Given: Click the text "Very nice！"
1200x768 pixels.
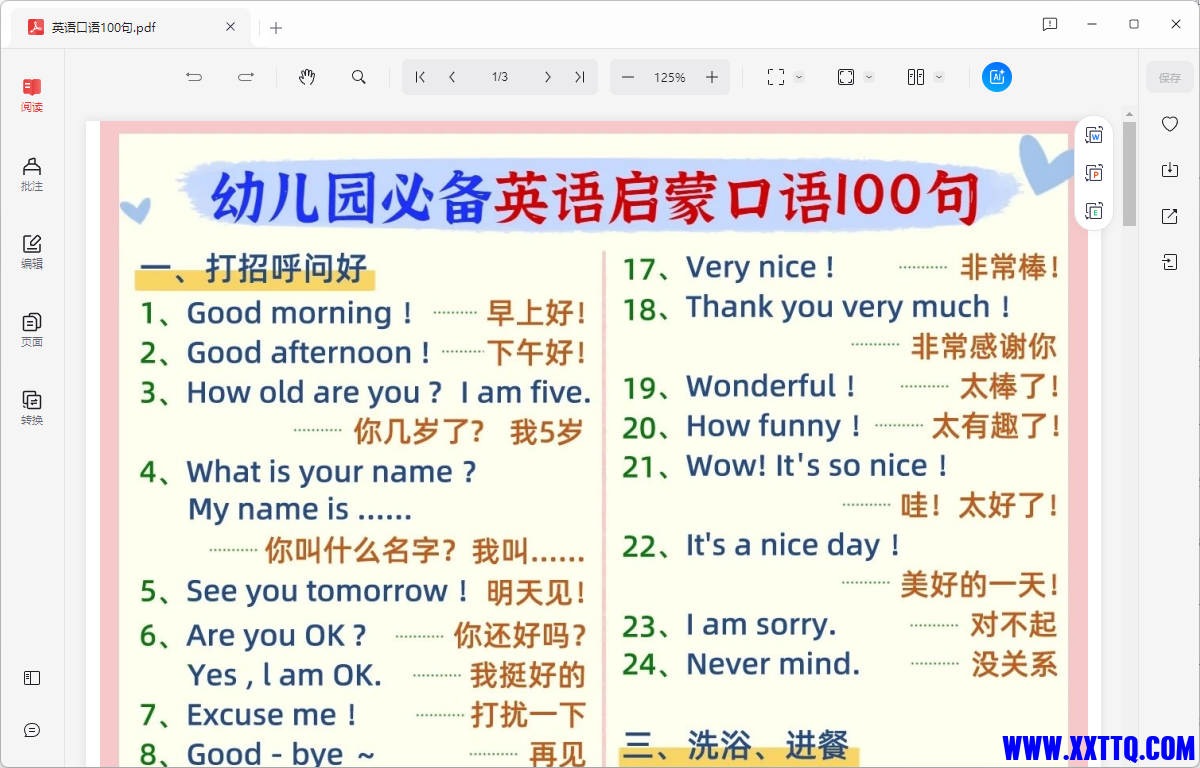Looking at the screenshot, I should pyautogui.click(x=761, y=267).
